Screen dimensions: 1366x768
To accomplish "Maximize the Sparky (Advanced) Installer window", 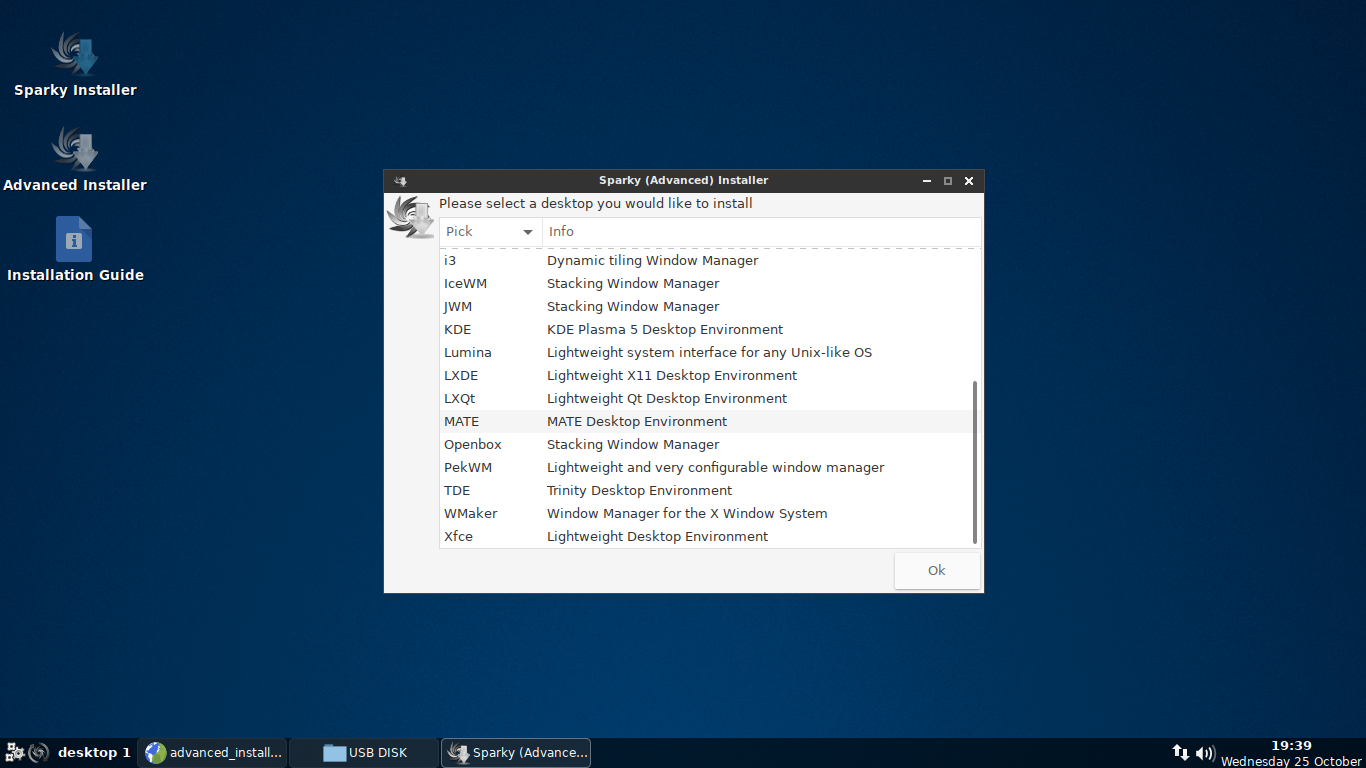I will tap(948, 181).
